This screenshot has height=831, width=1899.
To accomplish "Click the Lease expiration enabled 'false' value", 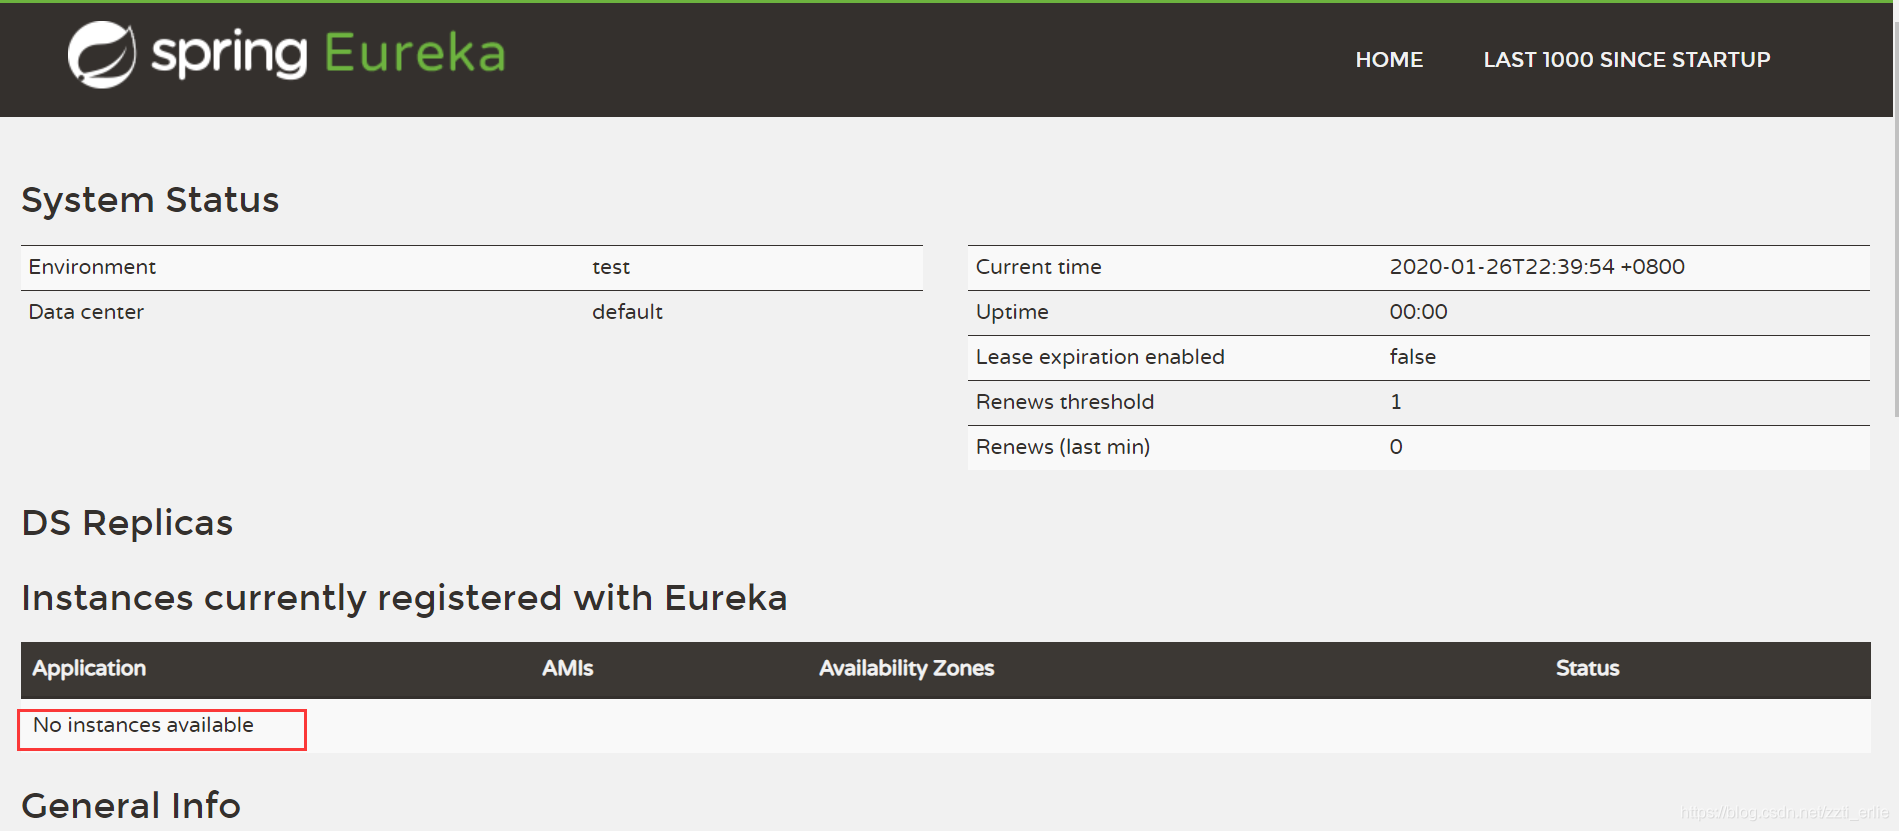I will click(x=1412, y=357).
